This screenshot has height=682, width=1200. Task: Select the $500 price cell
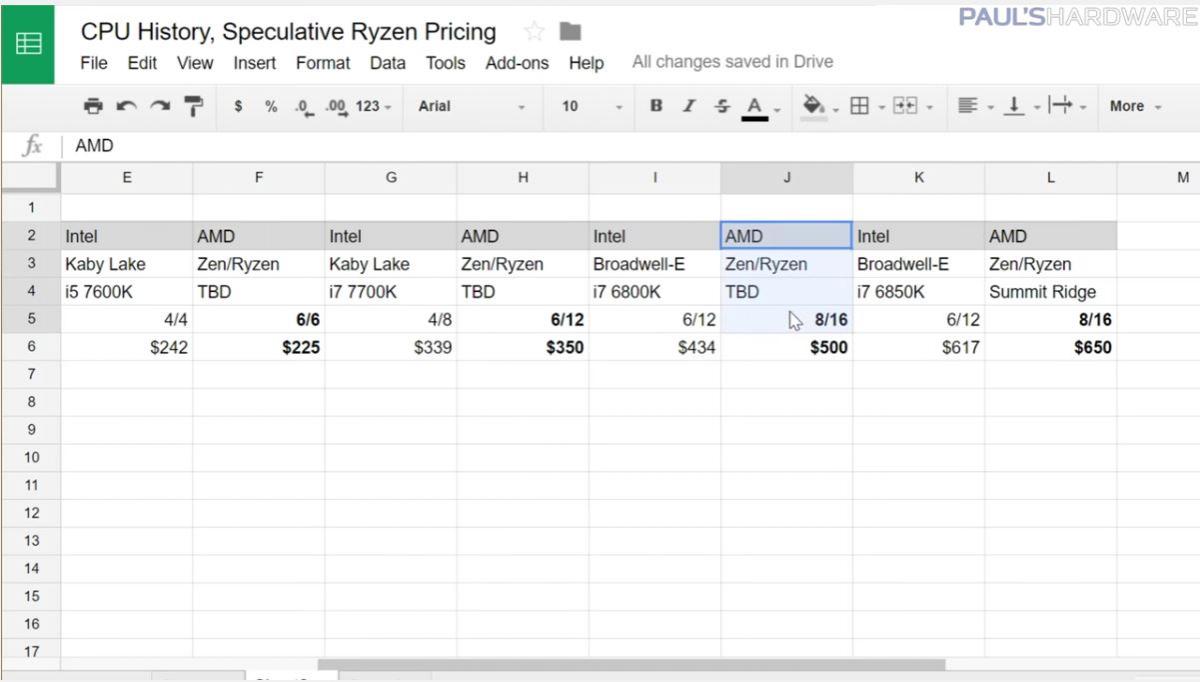coord(787,348)
